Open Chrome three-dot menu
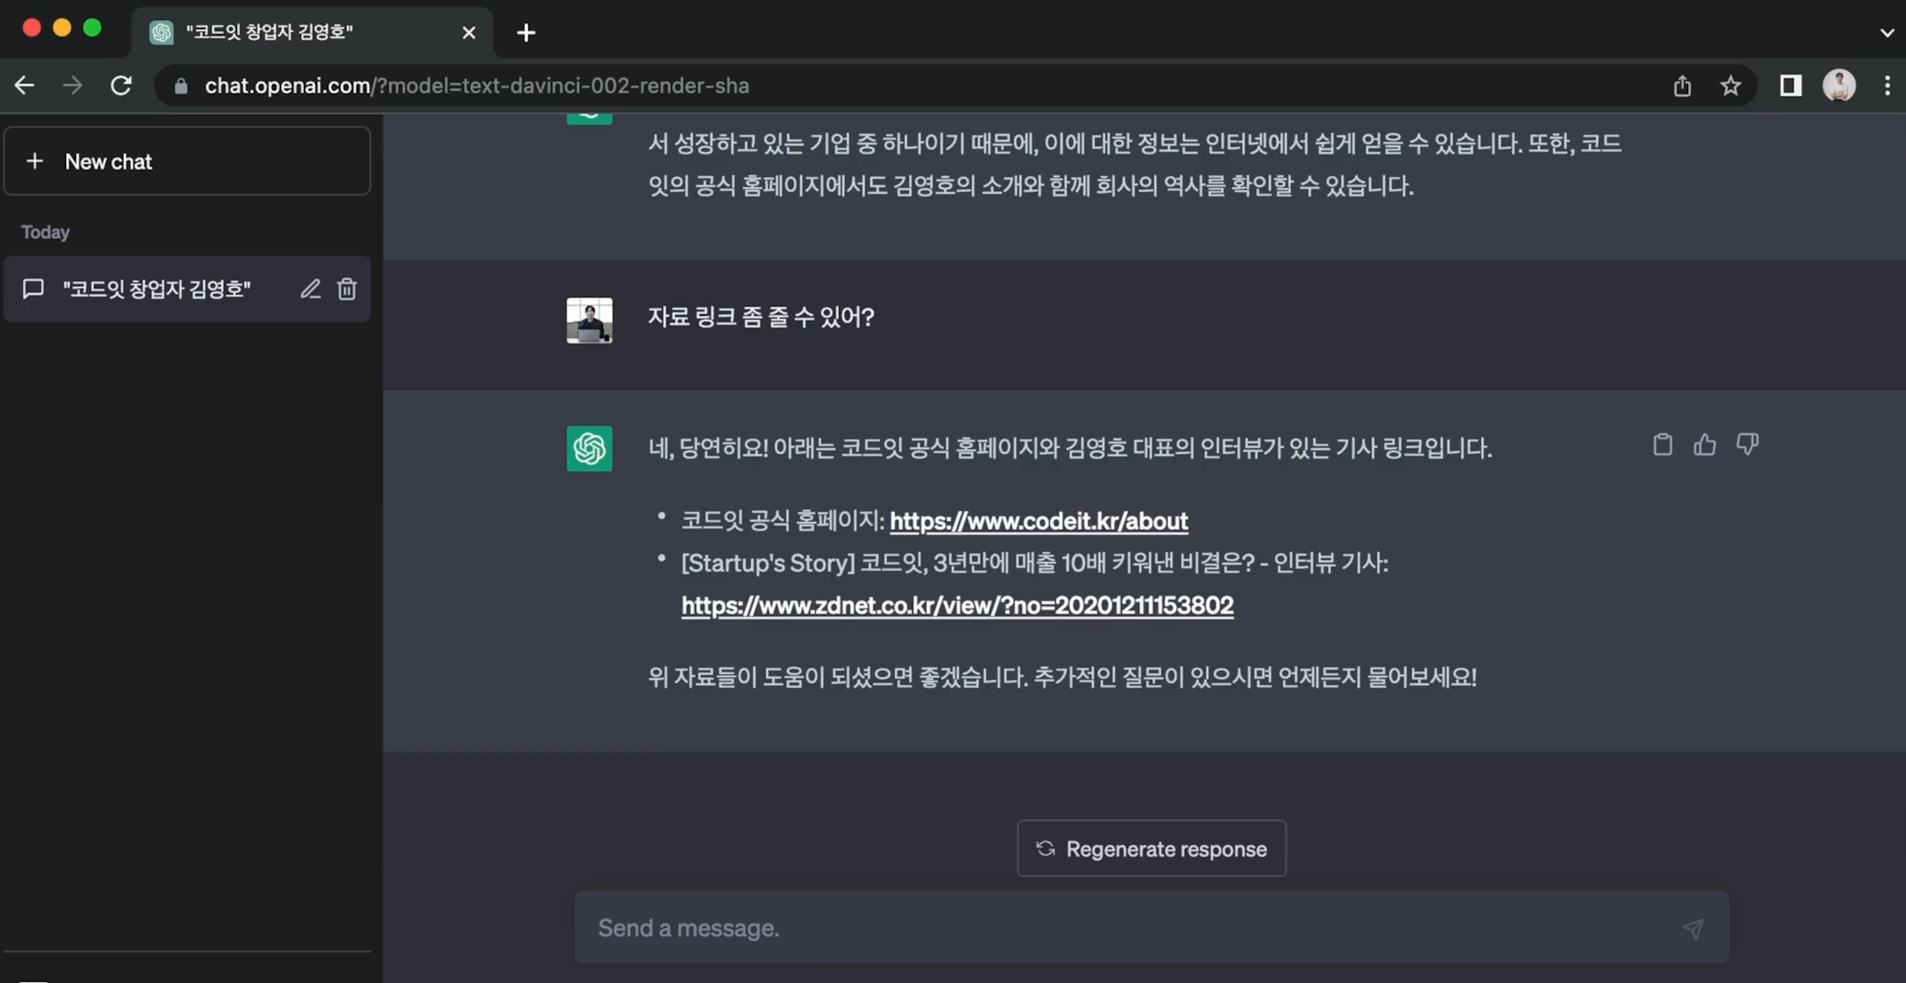This screenshot has height=983, width=1906. tap(1887, 86)
